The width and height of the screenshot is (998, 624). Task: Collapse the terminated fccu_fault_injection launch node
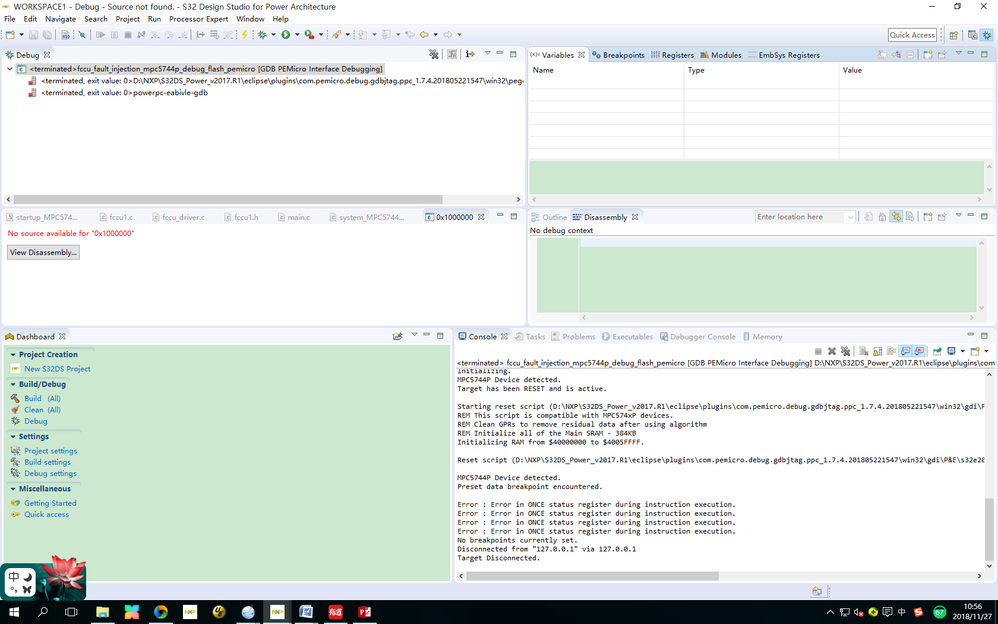(10, 69)
